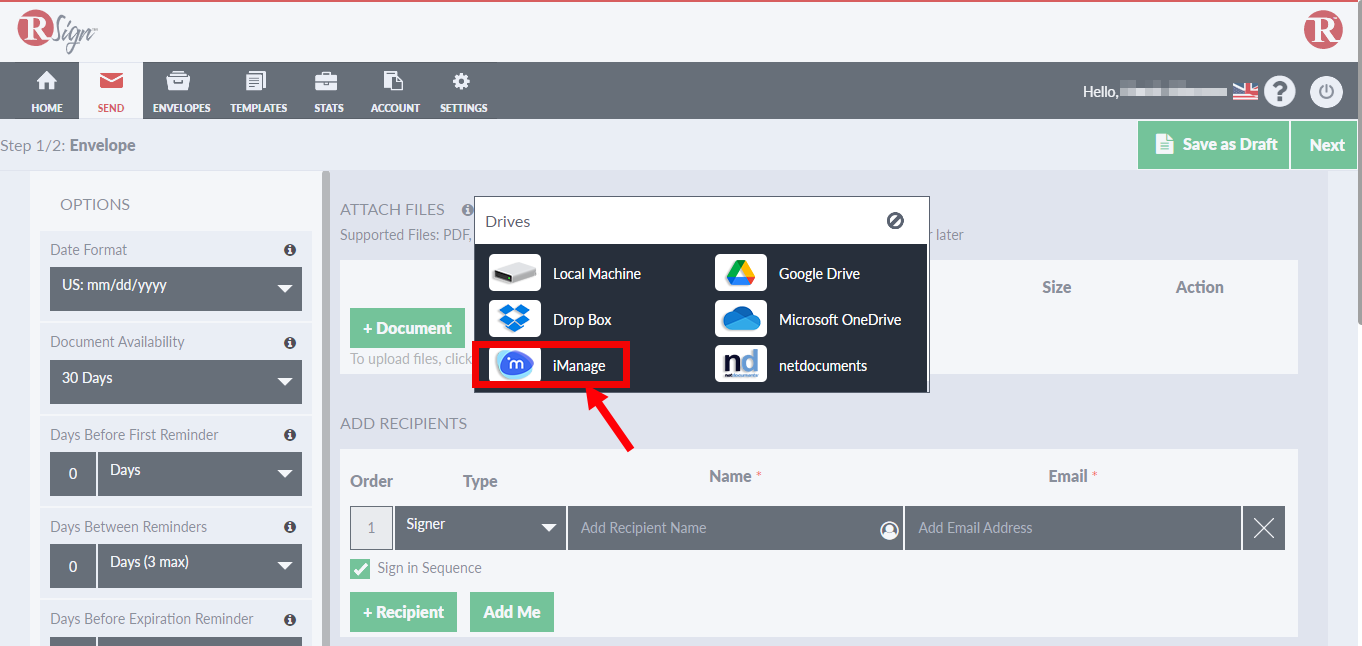Select Local Machine drive icon
This screenshot has width=1362, height=646.
coord(515,274)
